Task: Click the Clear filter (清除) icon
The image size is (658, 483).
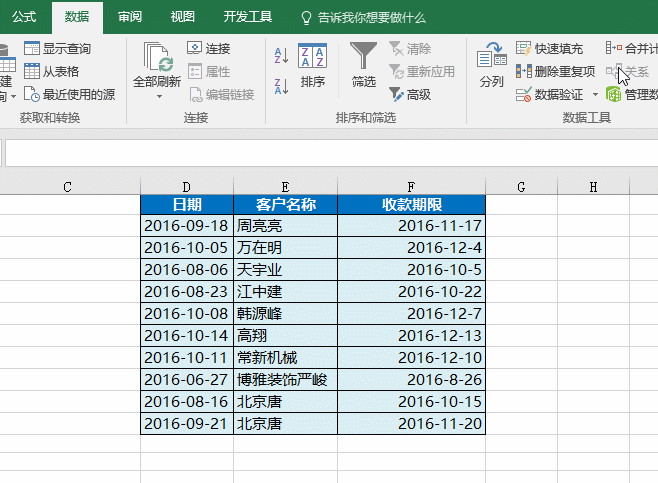Action: tap(396, 49)
